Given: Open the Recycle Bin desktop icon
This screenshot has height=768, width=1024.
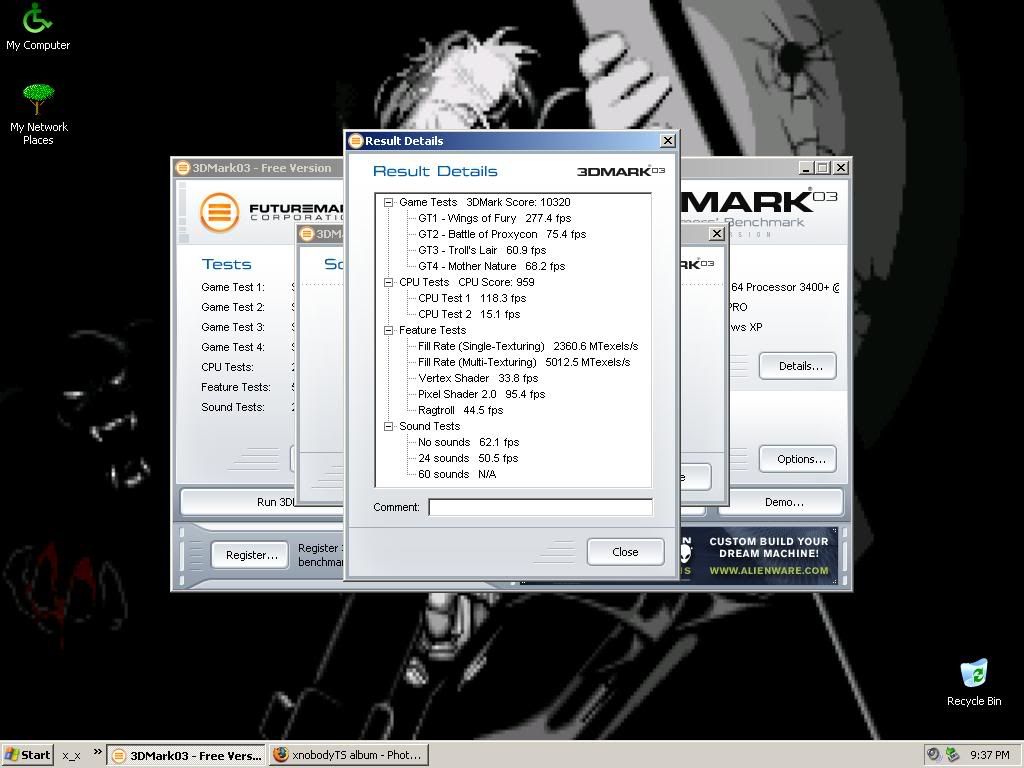Looking at the screenshot, I should click(x=974, y=682).
